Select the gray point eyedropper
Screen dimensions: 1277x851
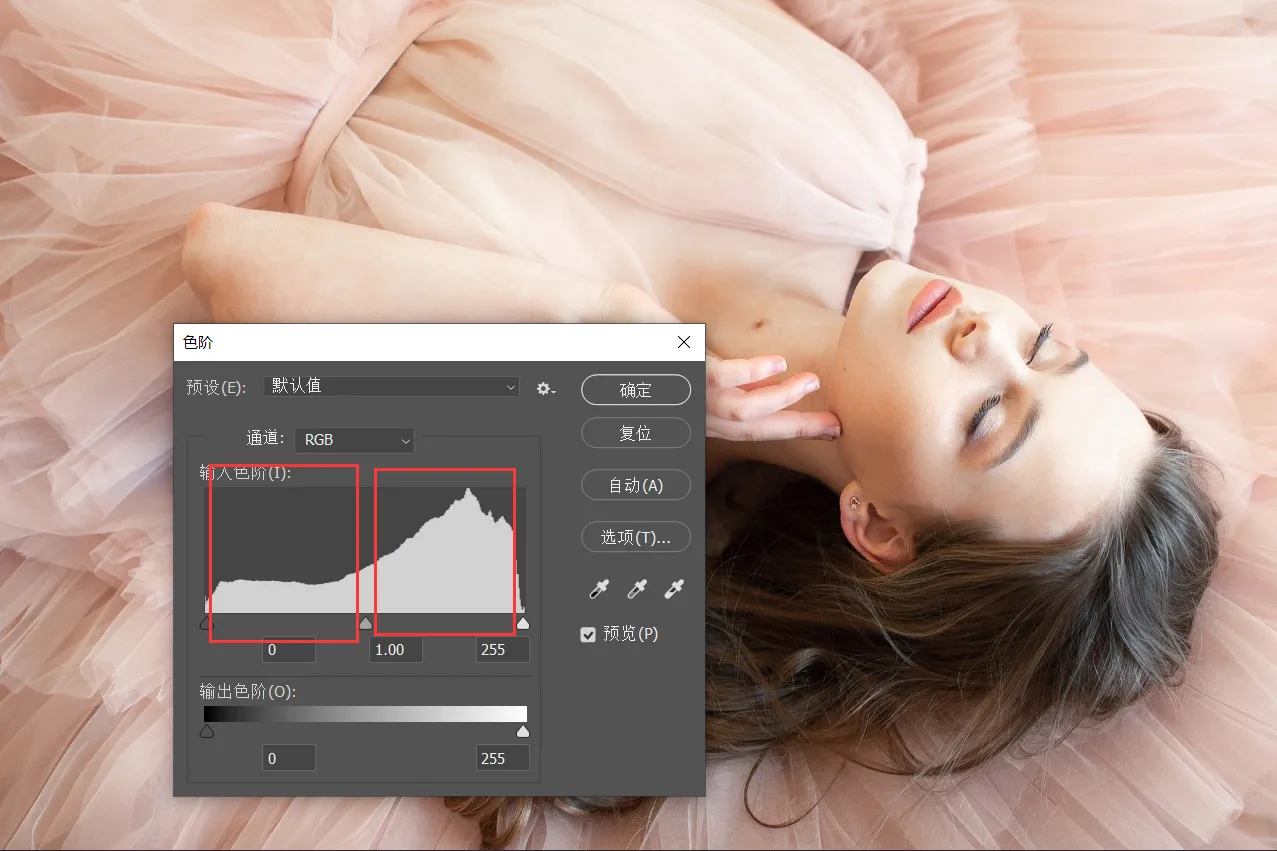tap(637, 589)
